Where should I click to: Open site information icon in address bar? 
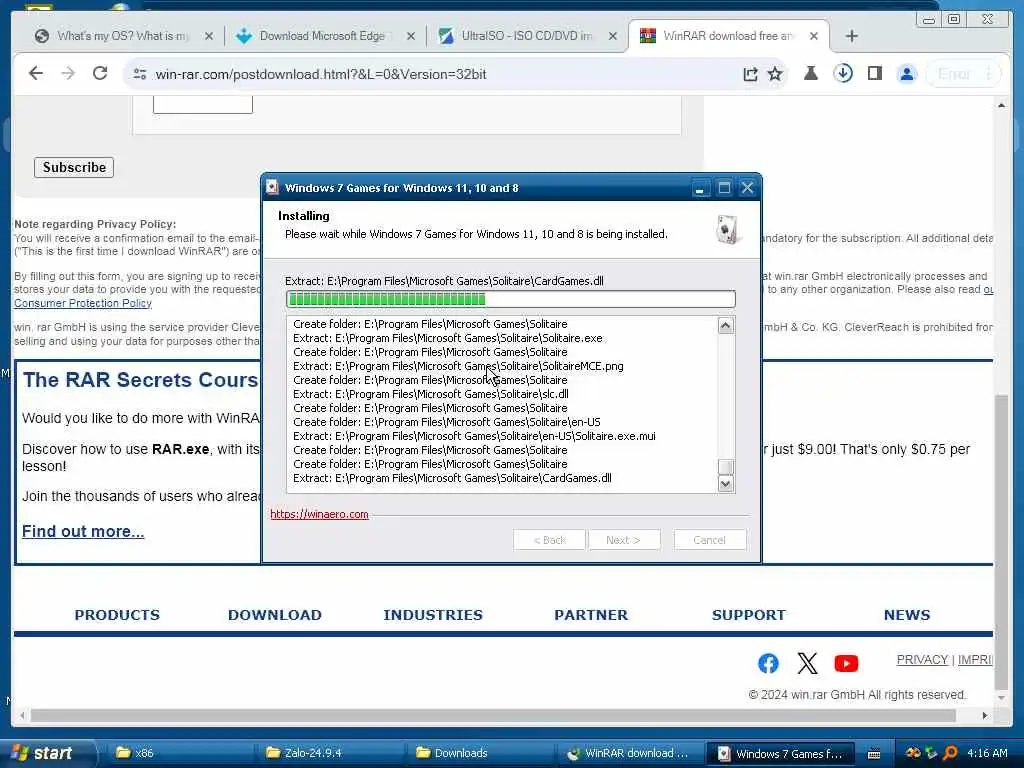pos(139,74)
